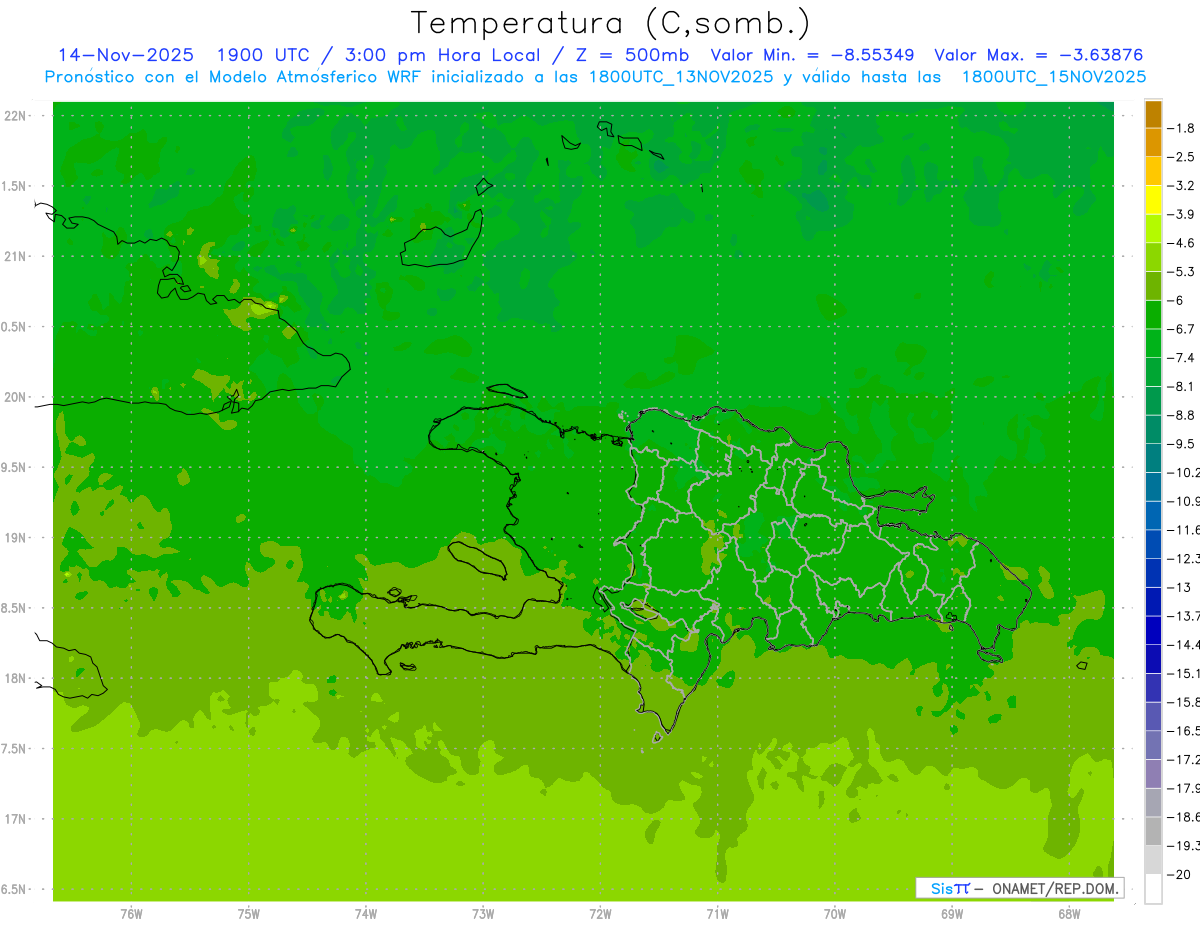The image size is (1200, 927).
Task: Click the "Valor Min. = -8.55349" value
Action: click(812, 55)
